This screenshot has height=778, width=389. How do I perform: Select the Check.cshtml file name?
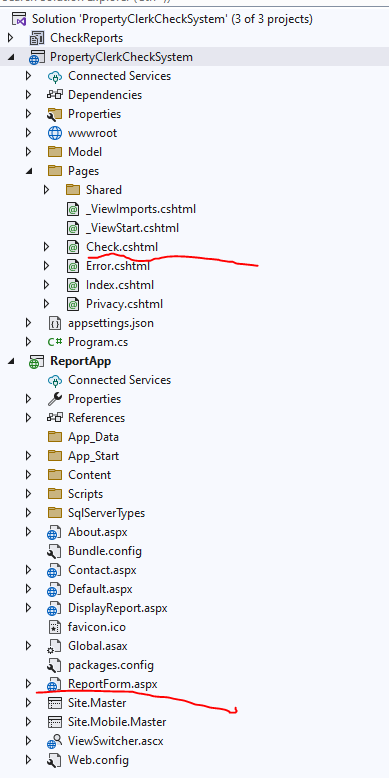tap(122, 247)
